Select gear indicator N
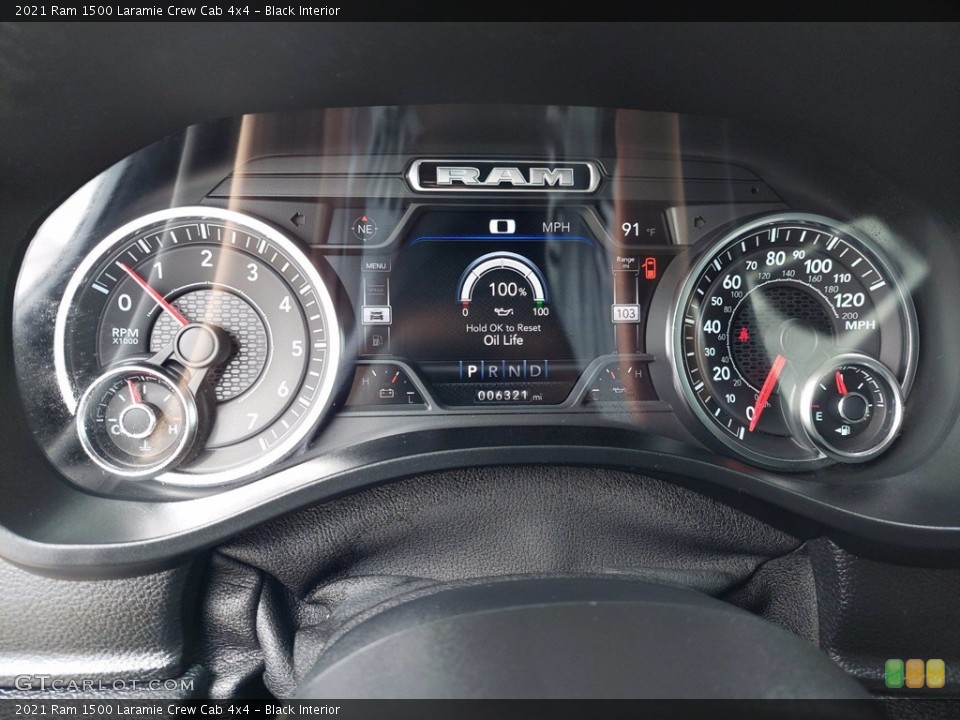The image size is (960, 720). coord(514,371)
